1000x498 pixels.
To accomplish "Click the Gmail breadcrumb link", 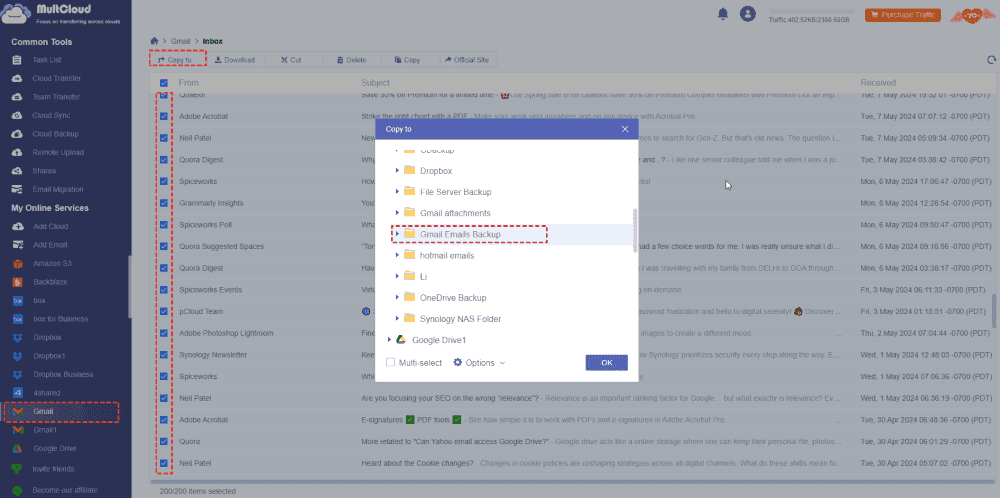I will 180,41.
